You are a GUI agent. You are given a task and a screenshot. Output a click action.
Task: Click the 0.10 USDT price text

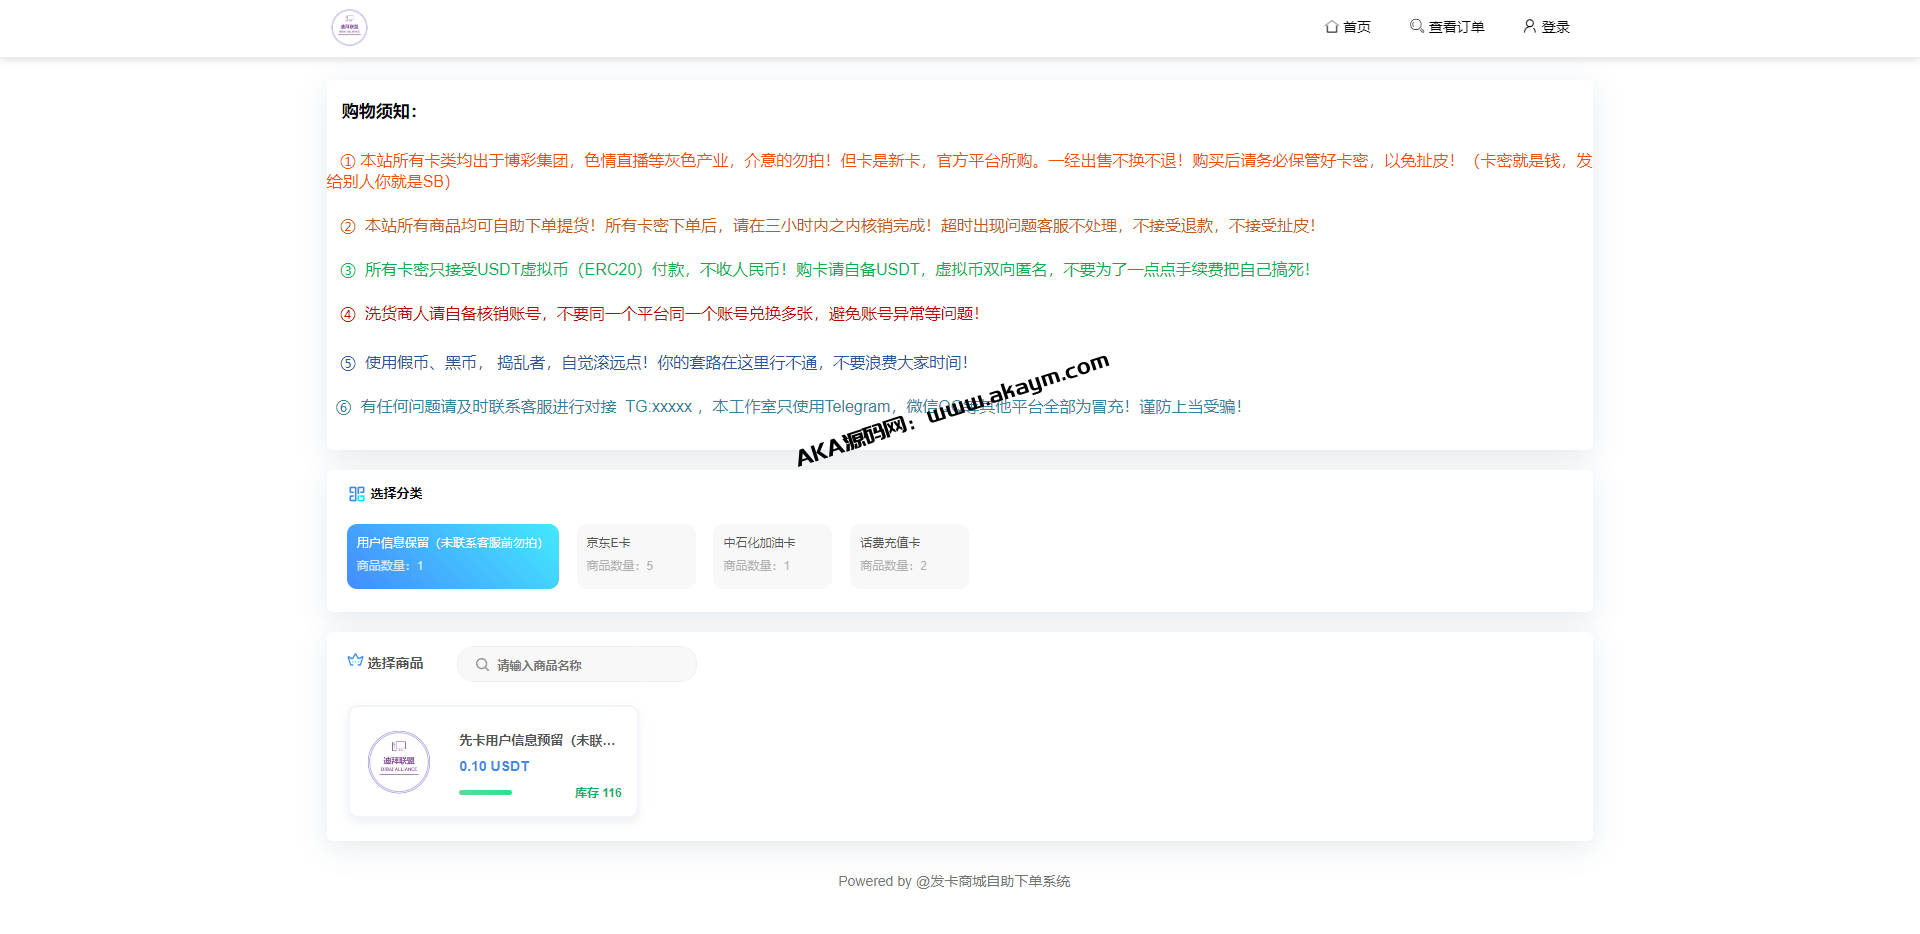494,766
